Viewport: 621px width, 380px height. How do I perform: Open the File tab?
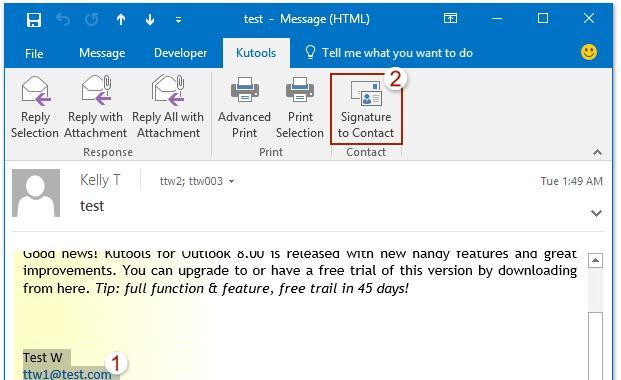click(x=34, y=53)
